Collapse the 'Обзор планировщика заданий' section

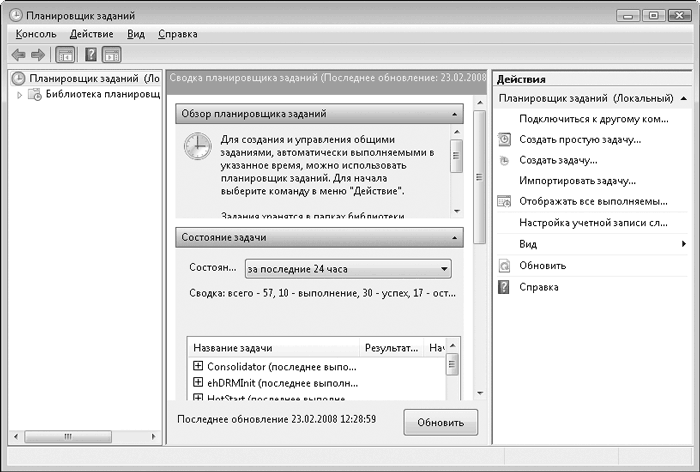click(x=455, y=115)
